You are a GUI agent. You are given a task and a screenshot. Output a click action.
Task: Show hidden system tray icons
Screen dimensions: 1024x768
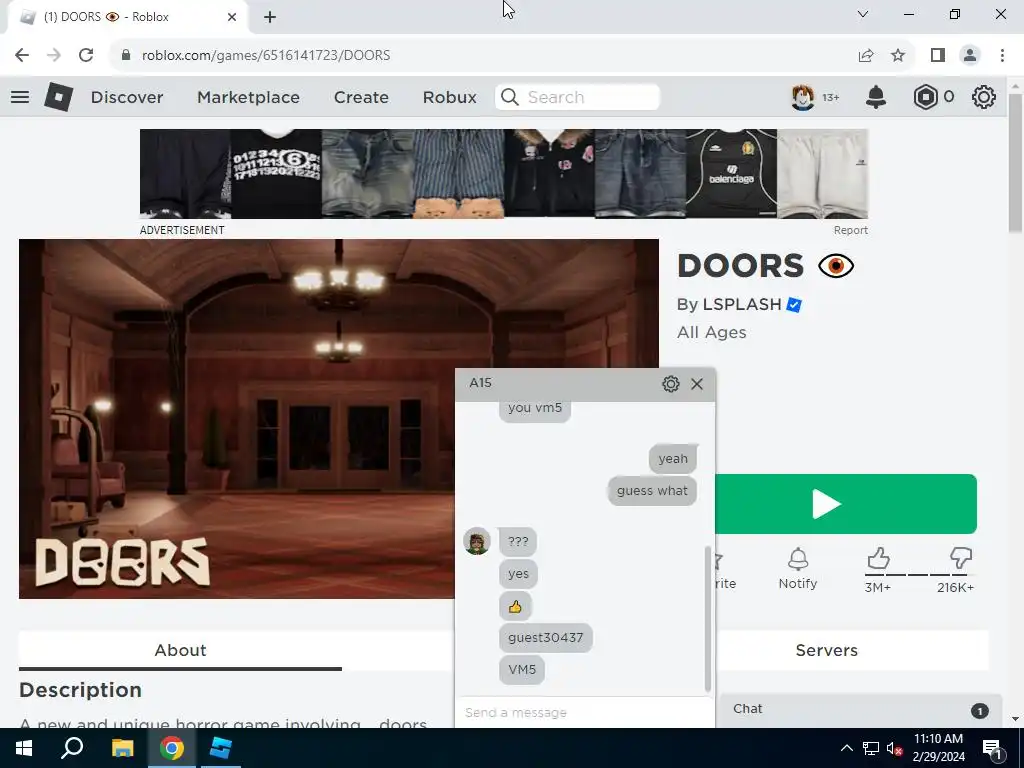846,748
